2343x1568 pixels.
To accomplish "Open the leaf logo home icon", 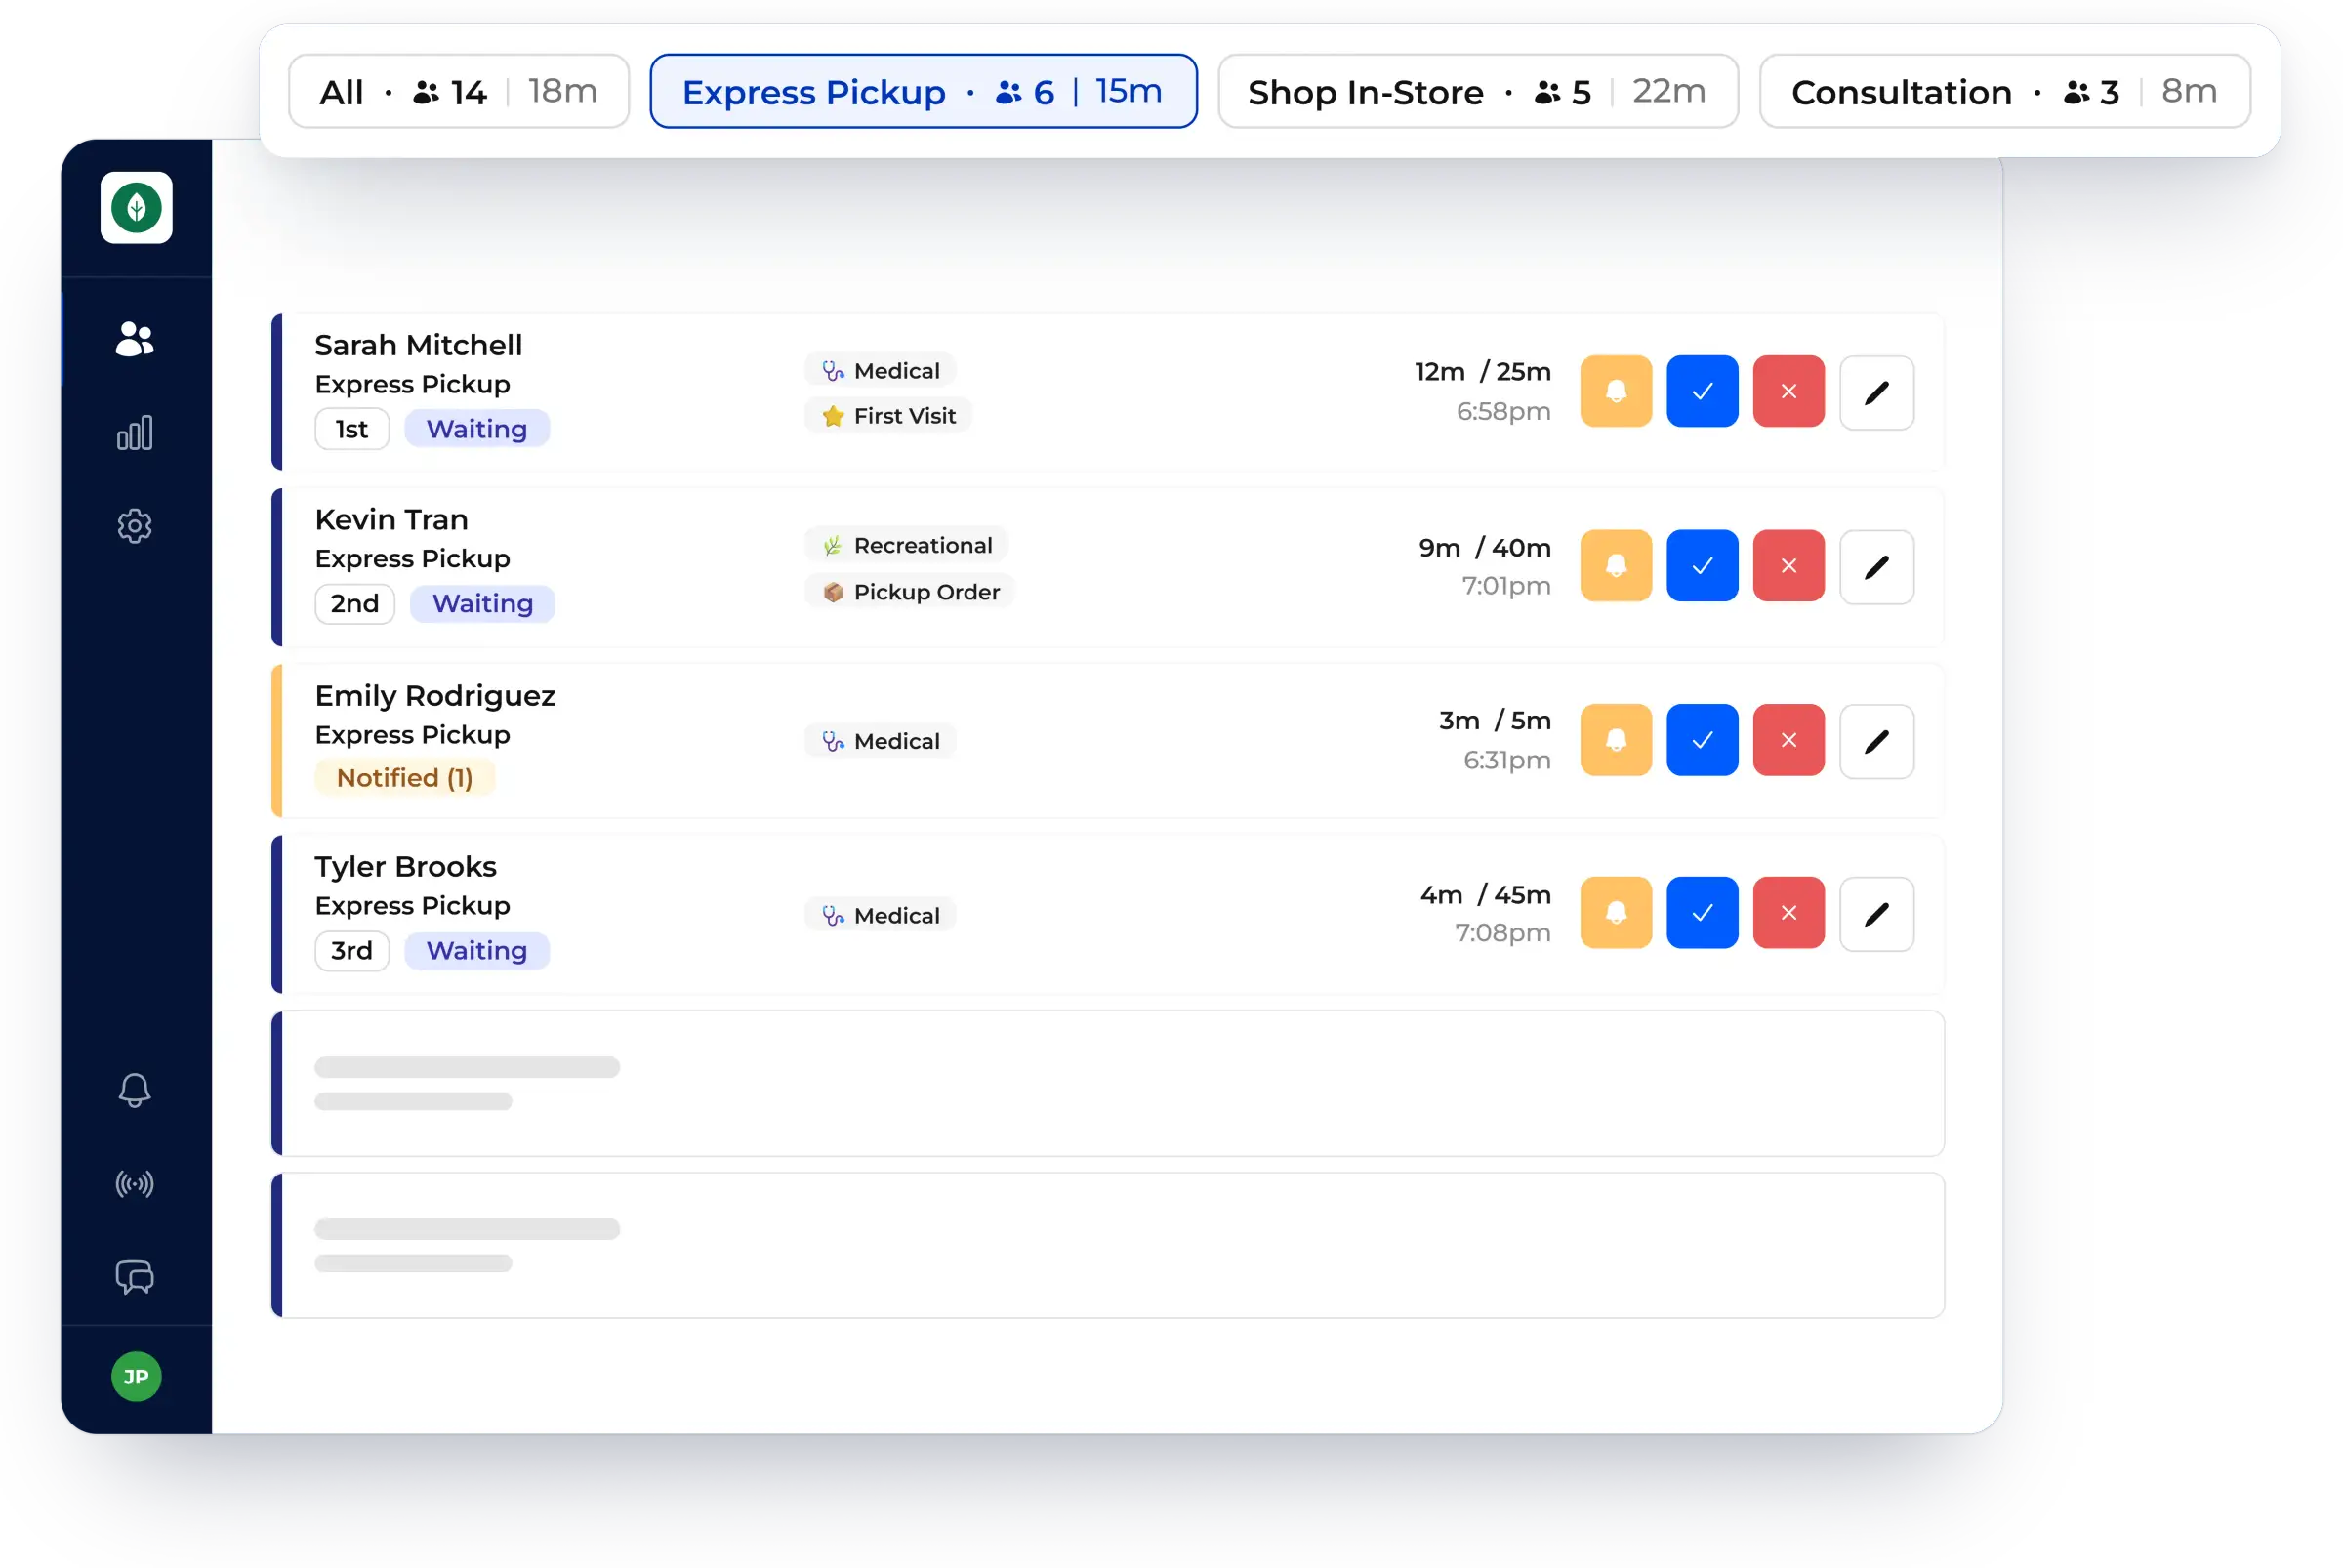I will (x=136, y=207).
